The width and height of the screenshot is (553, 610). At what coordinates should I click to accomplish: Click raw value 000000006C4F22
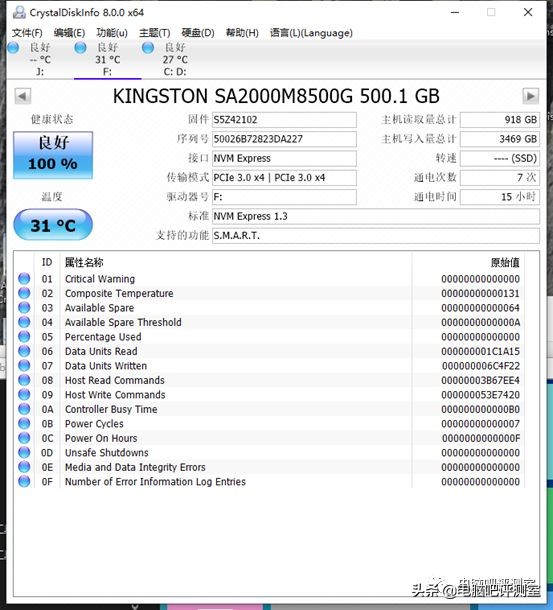pos(481,366)
